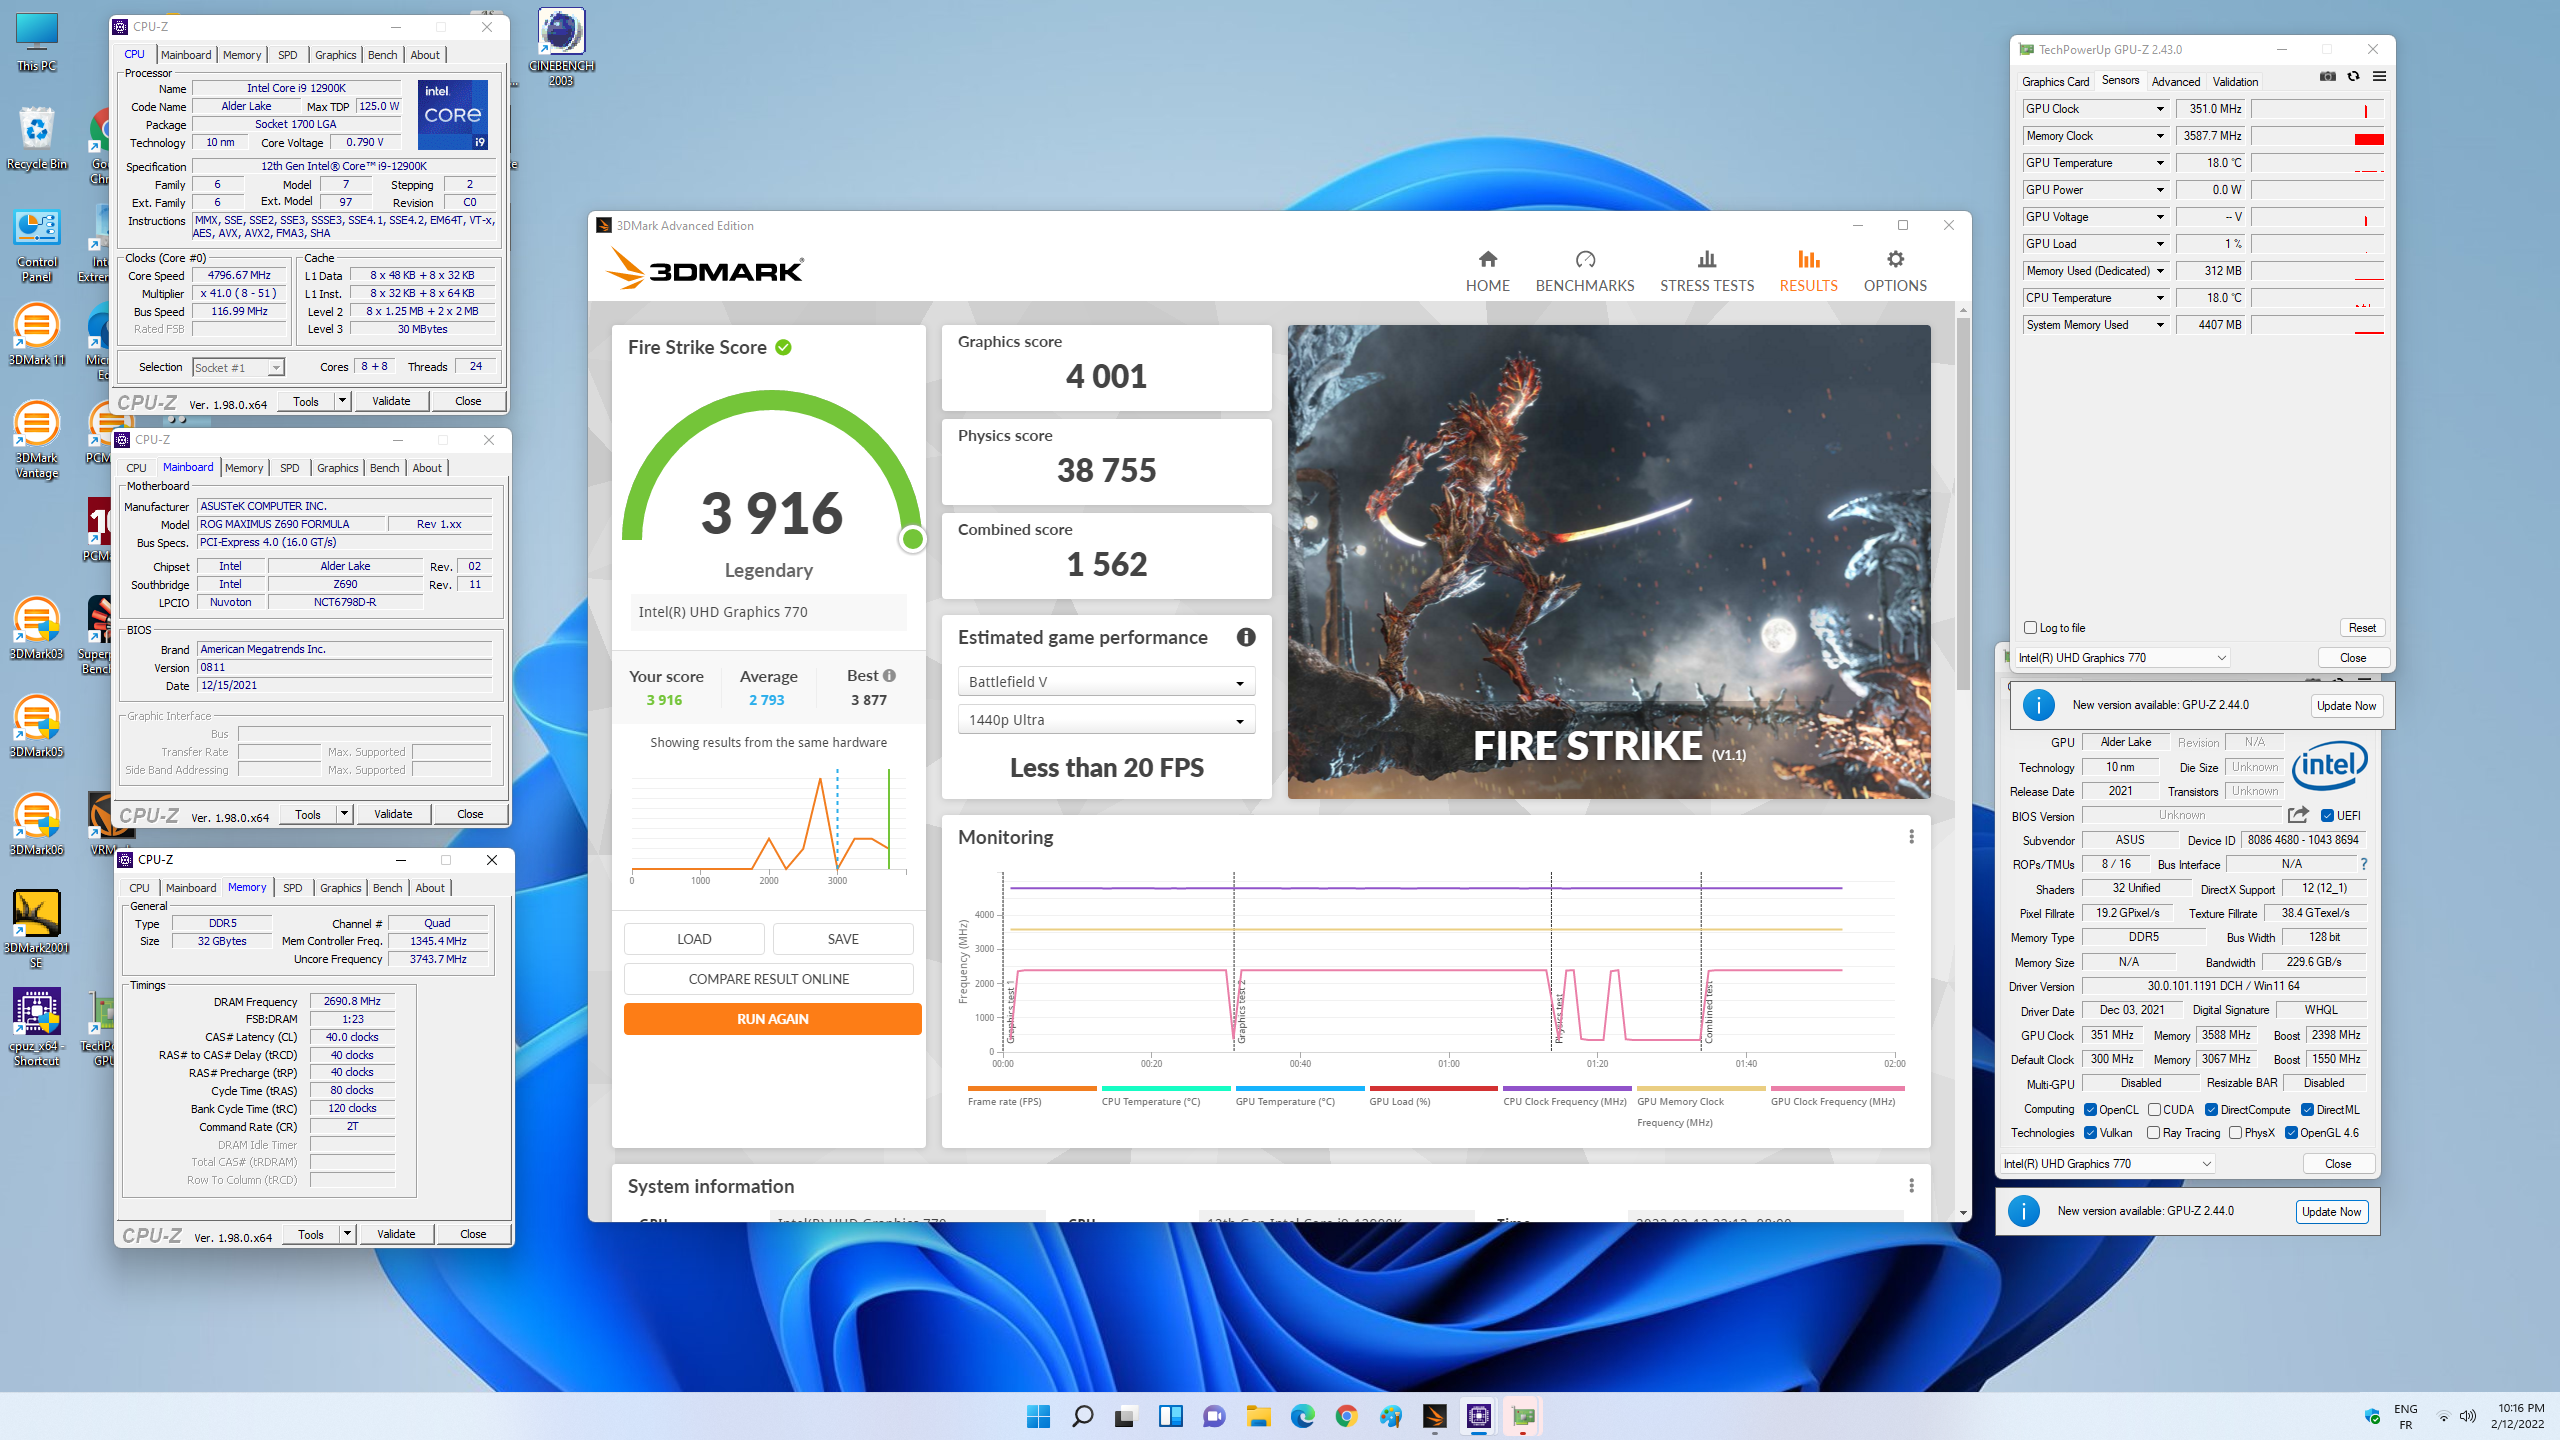Screen dimensions: 2560x1440
Task: Open the 3DMark HOME house icon
Action: (1488, 259)
